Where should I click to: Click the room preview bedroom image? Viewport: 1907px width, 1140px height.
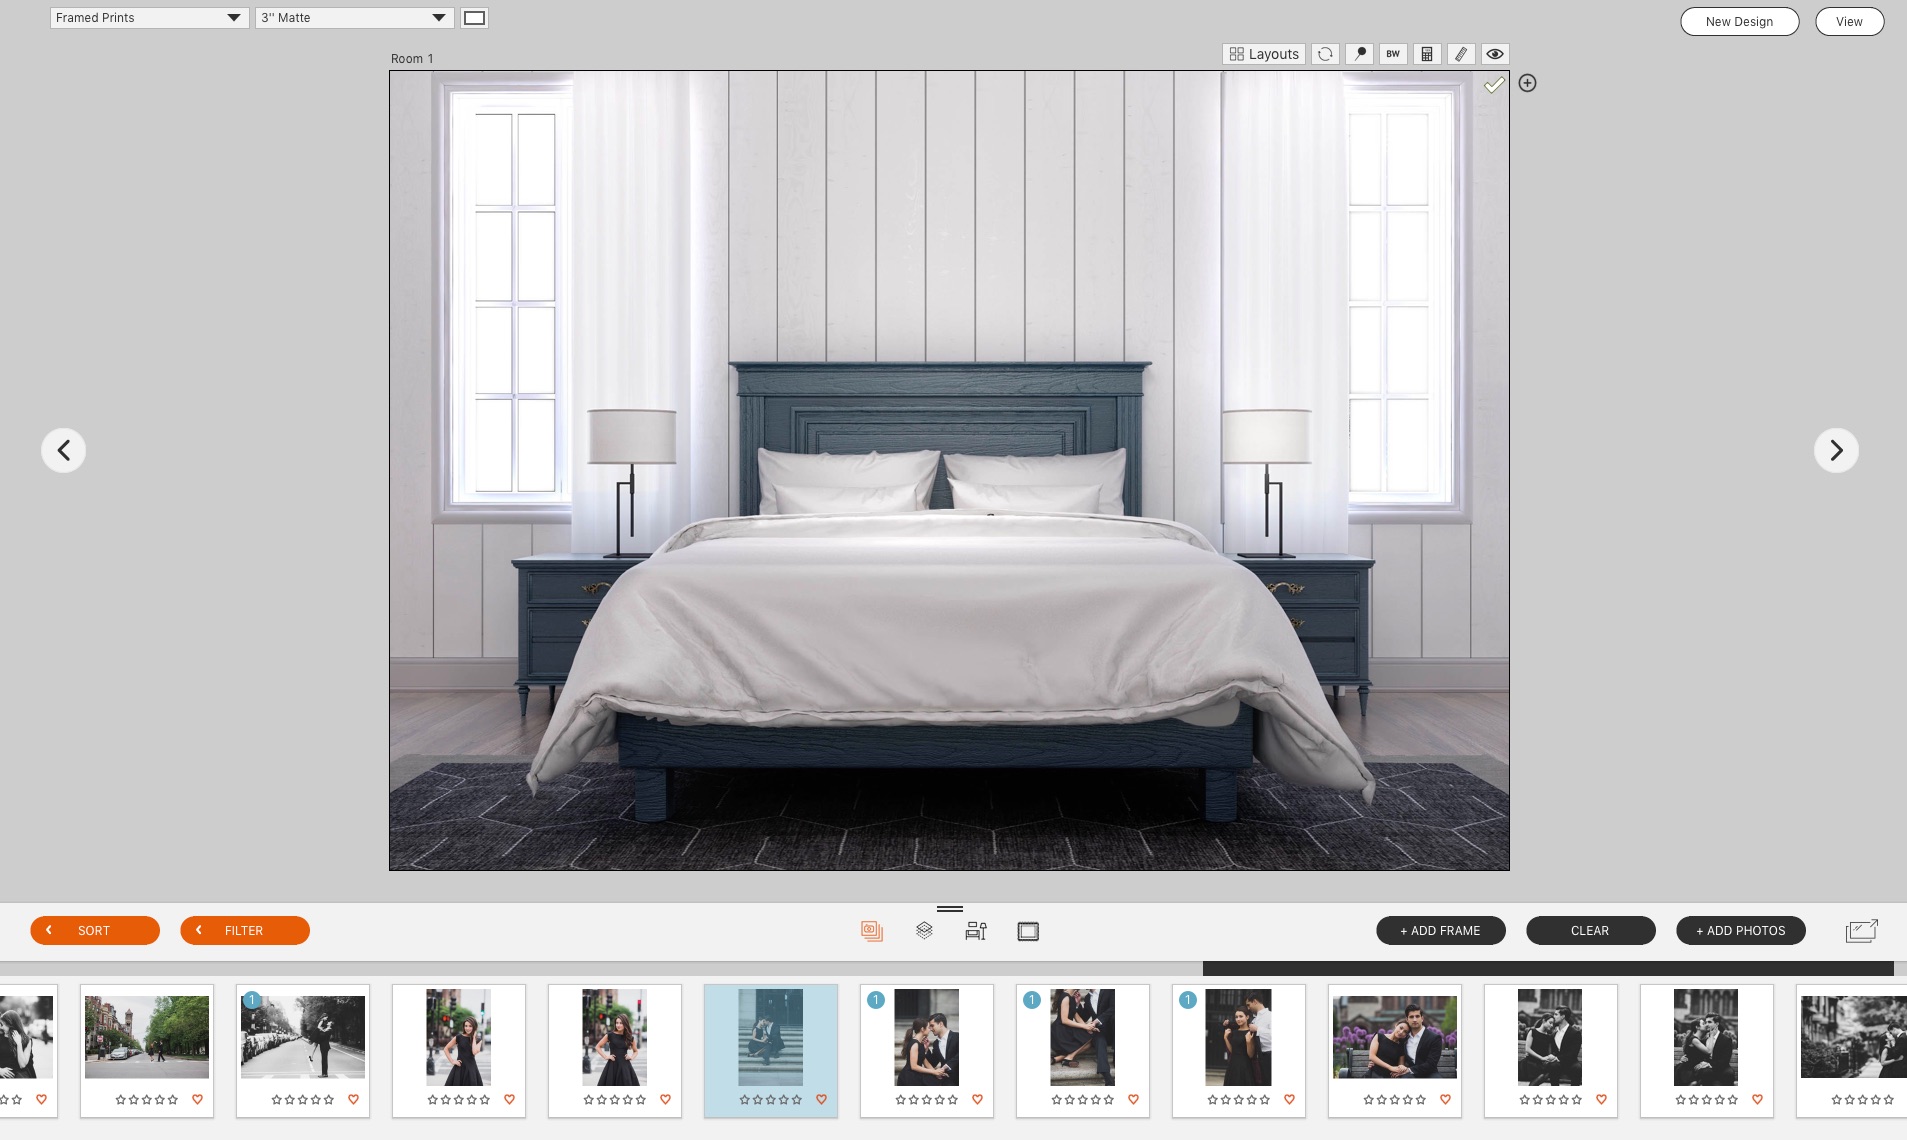(949, 470)
